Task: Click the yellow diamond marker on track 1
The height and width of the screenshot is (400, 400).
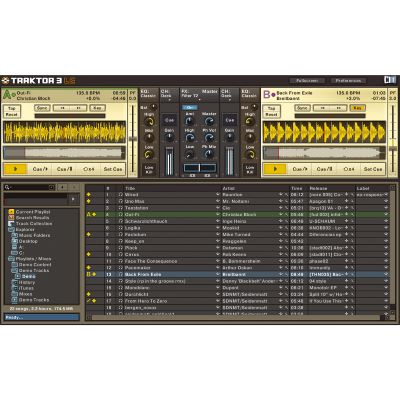Action: (x=88, y=194)
